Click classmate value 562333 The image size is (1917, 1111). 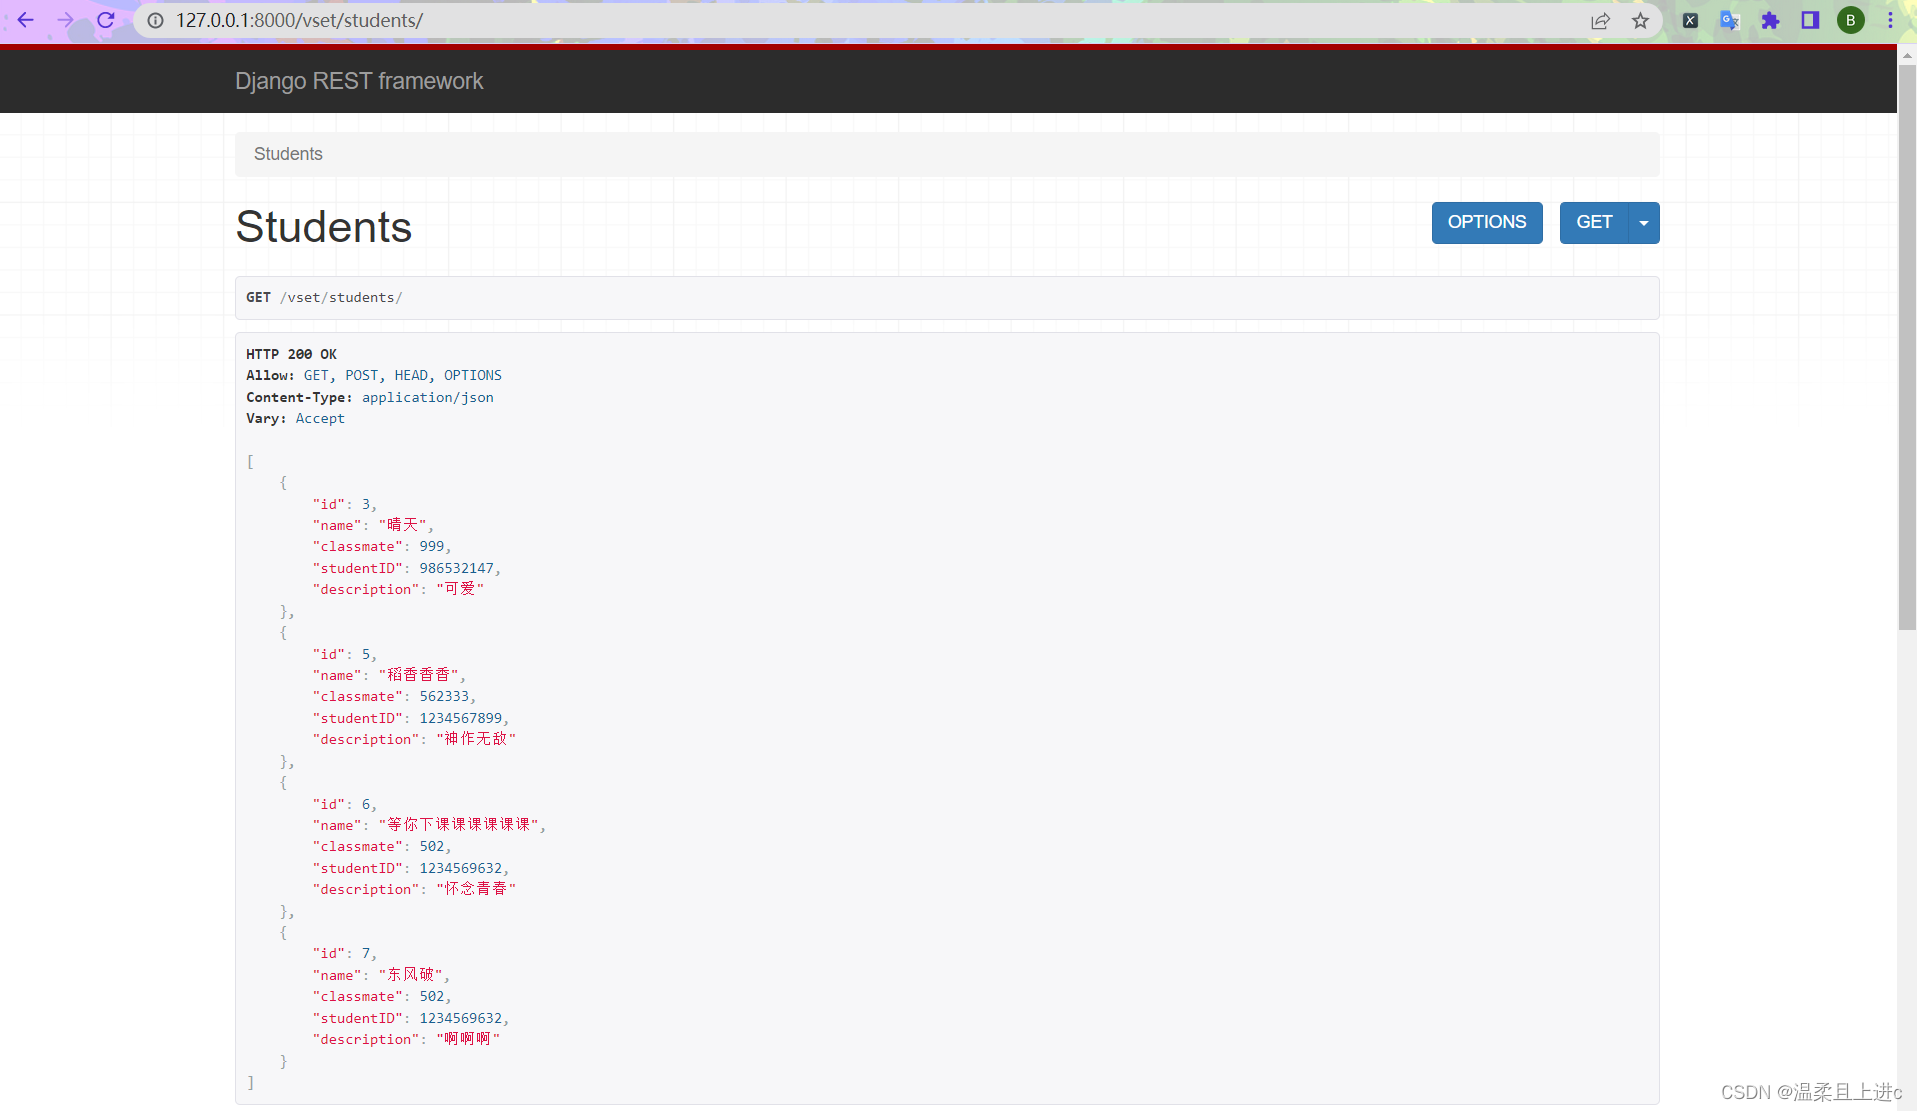click(444, 696)
